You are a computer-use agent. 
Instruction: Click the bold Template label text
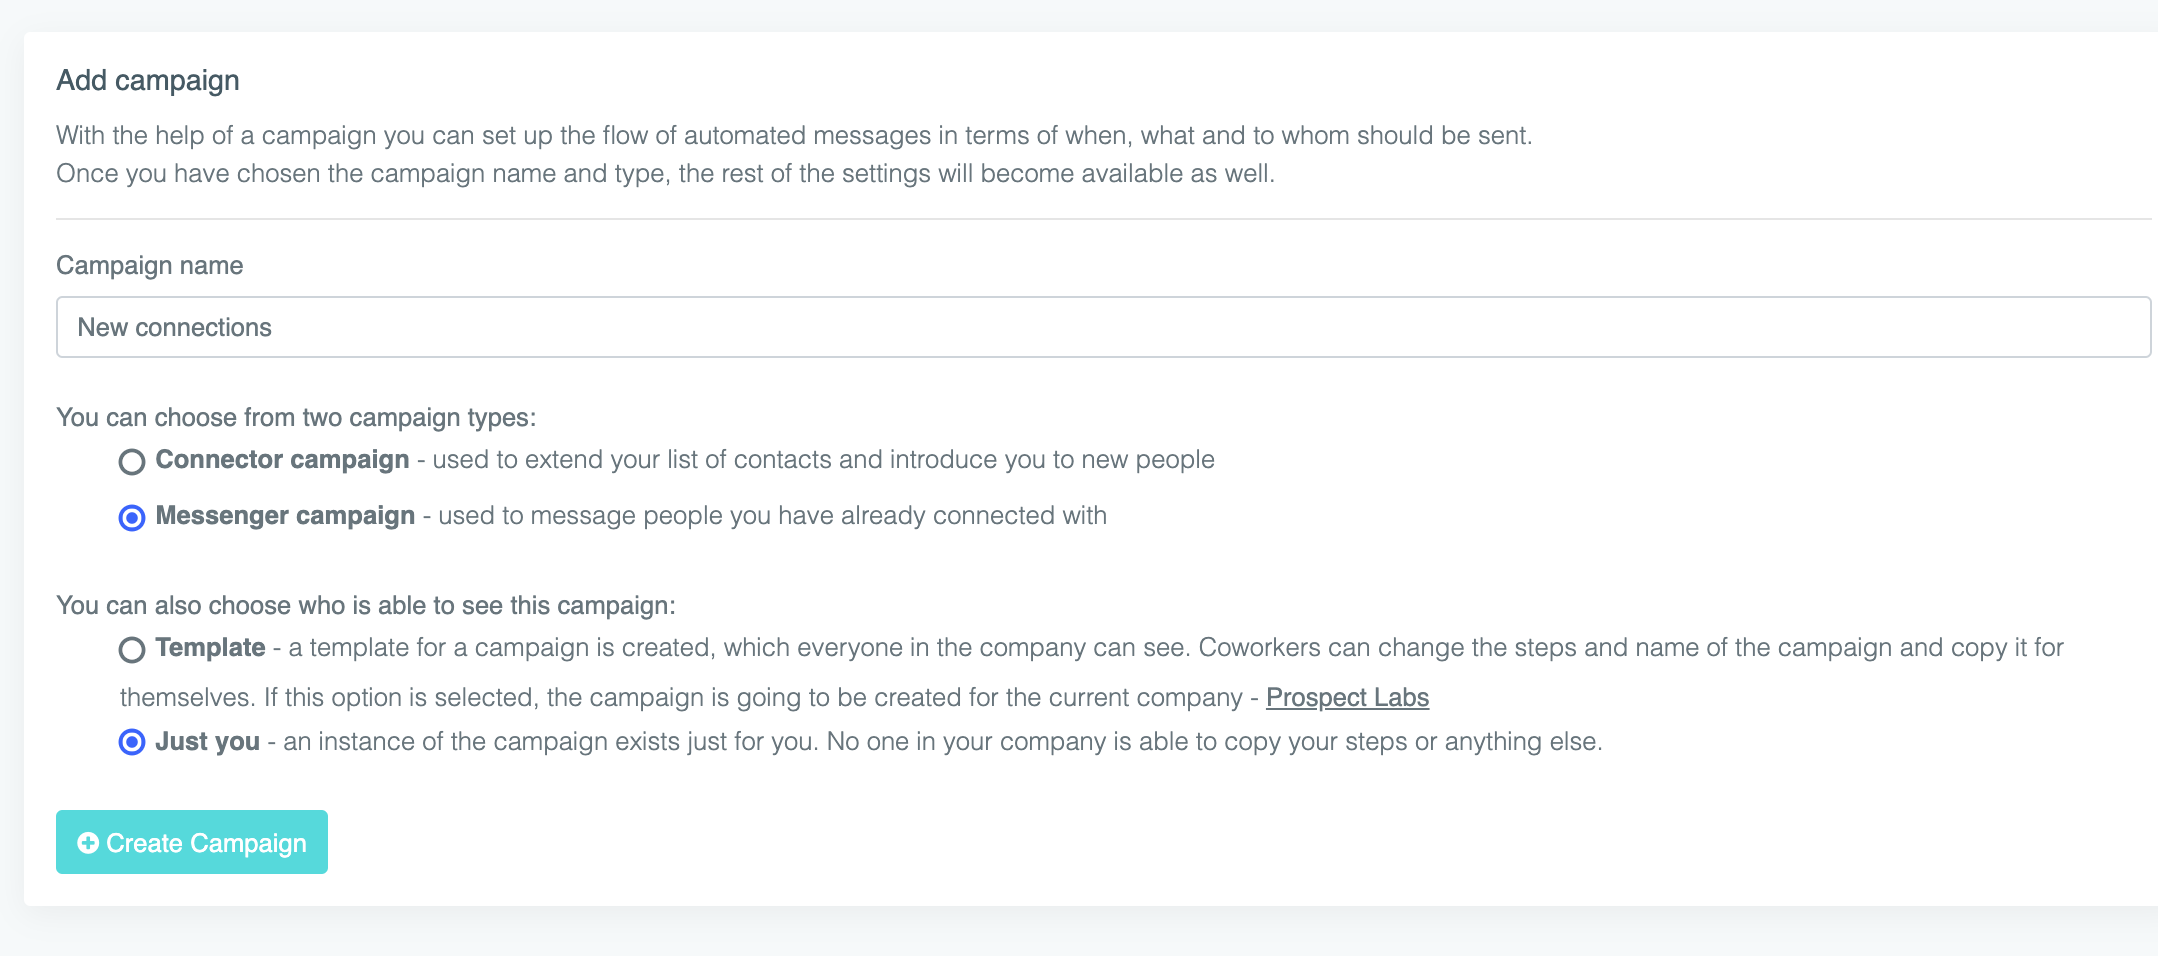210,647
